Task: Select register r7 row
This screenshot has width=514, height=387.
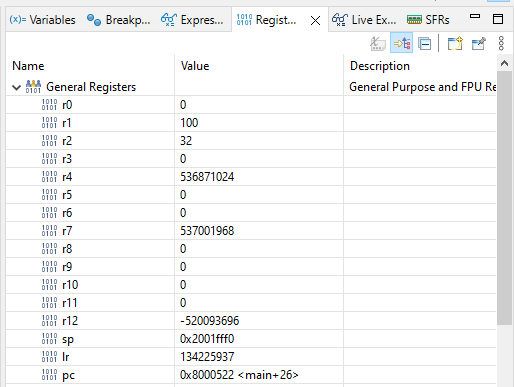Action: coord(251,231)
